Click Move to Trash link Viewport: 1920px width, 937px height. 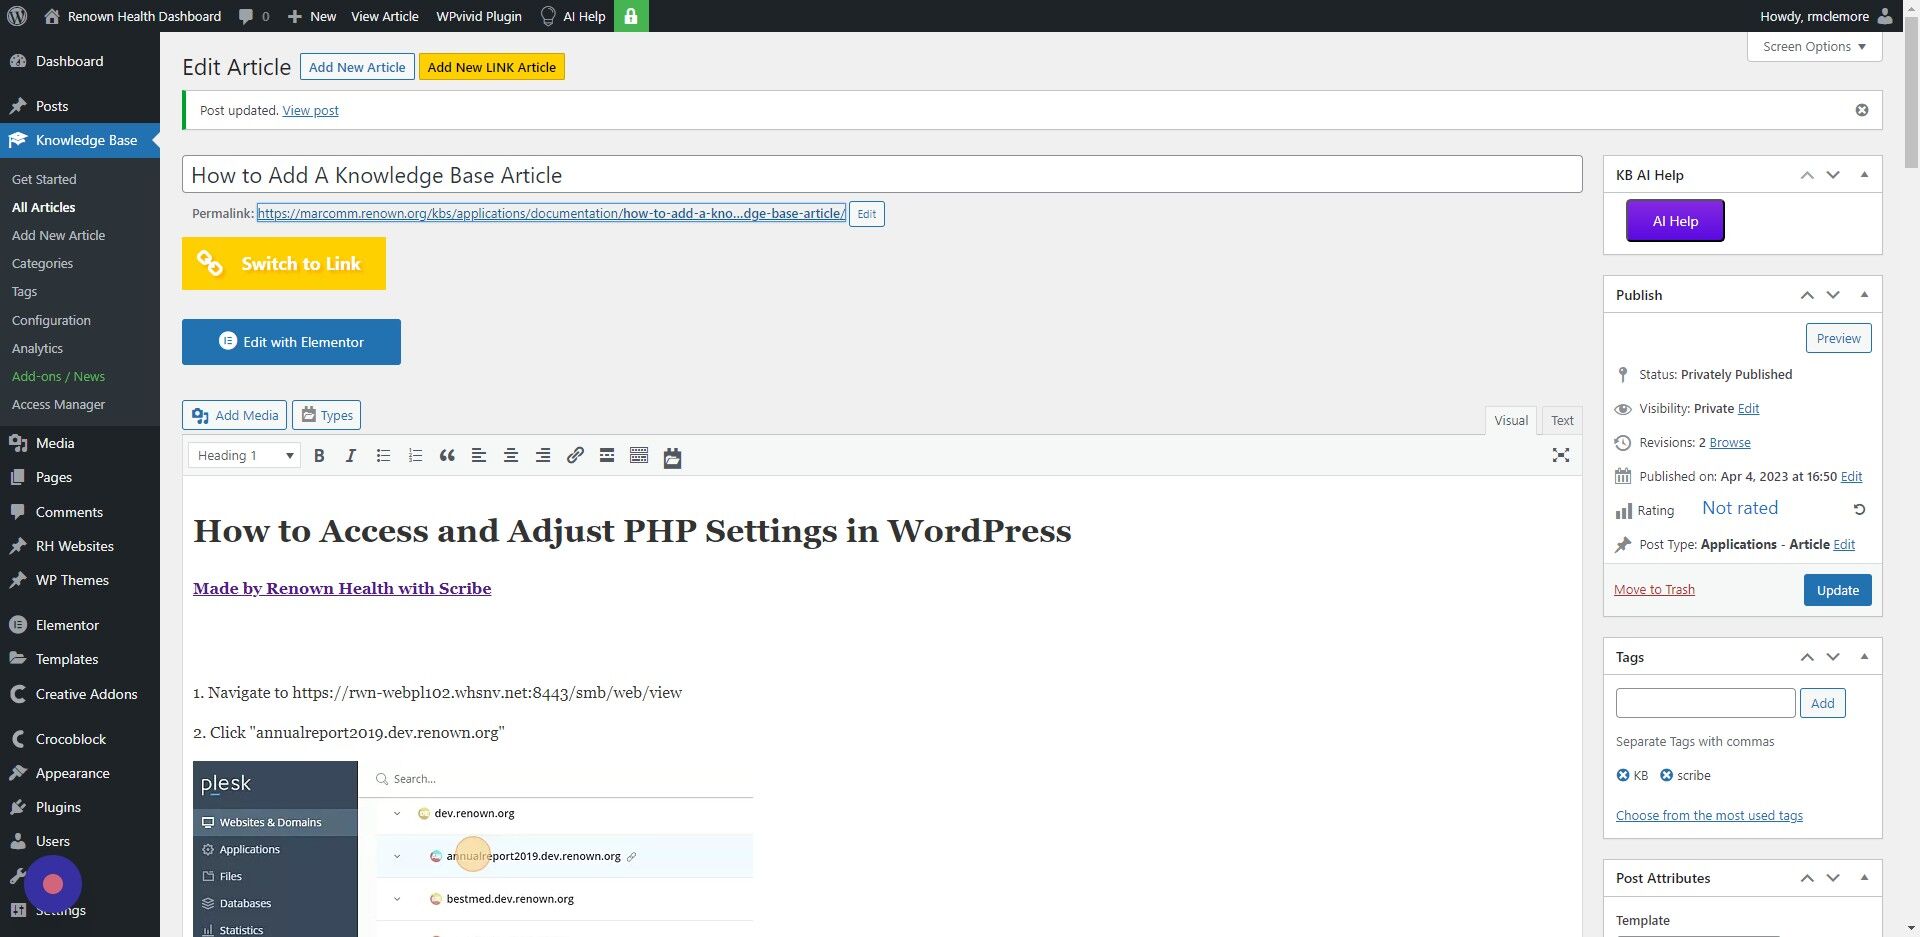pyautogui.click(x=1654, y=590)
